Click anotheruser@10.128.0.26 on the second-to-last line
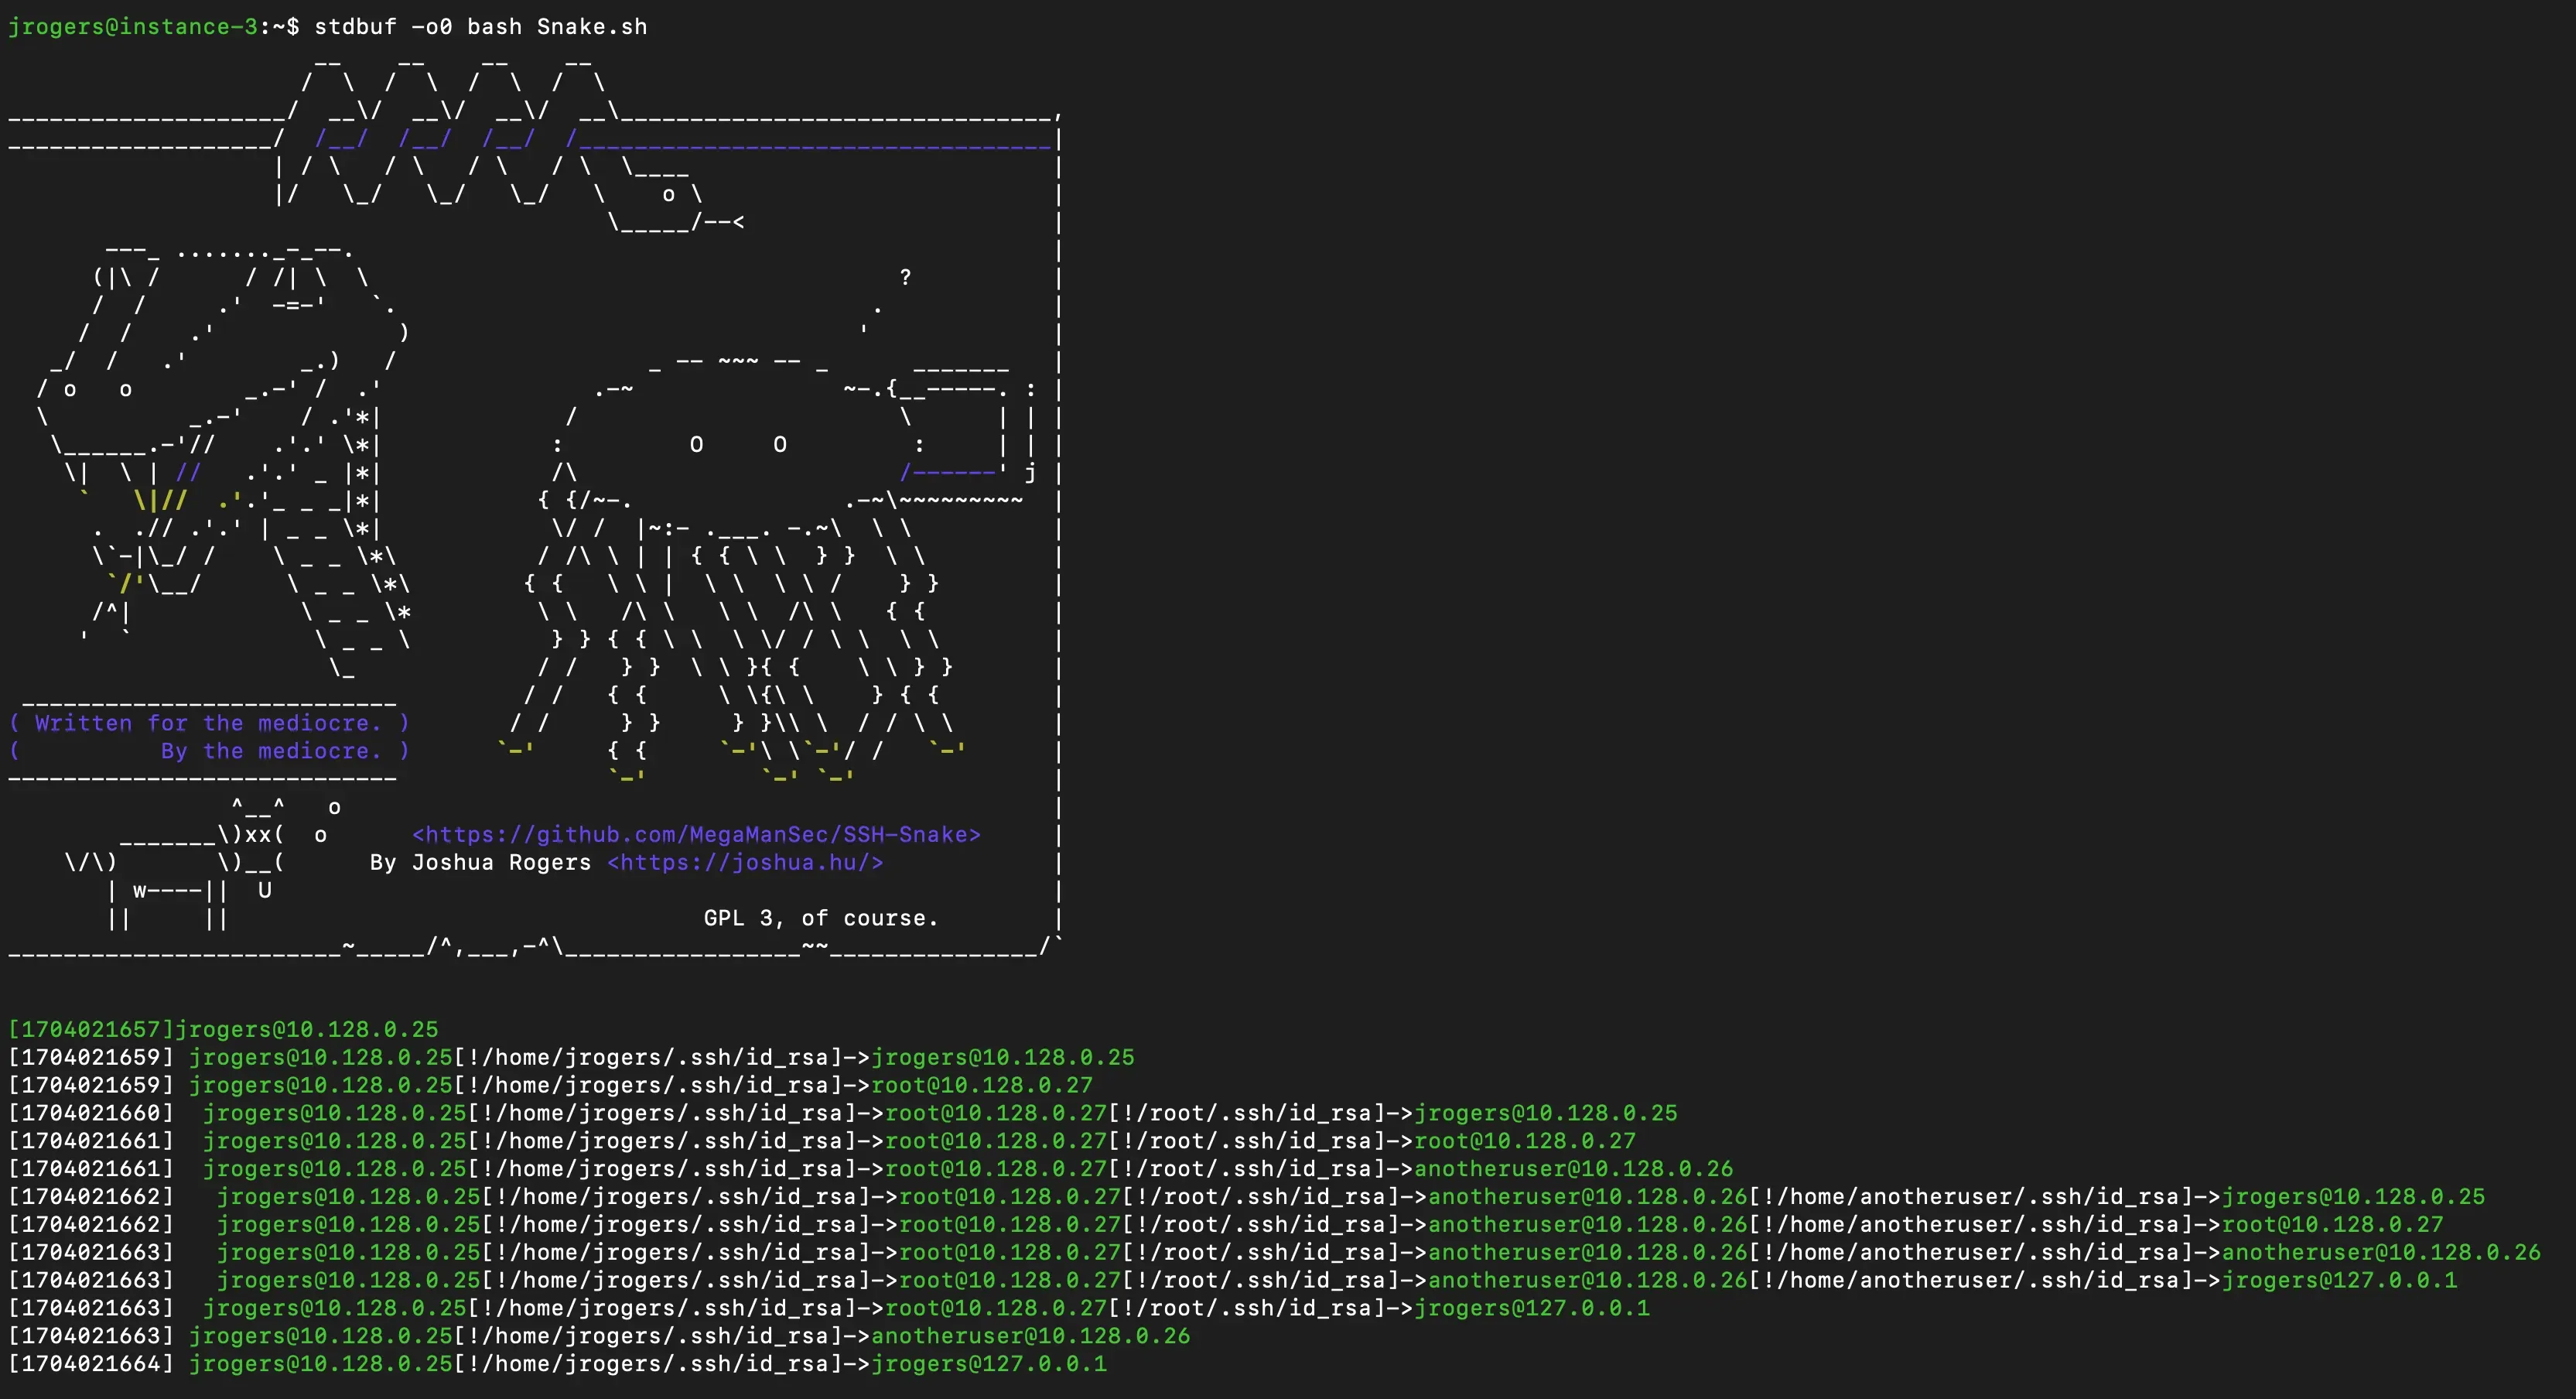Image resolution: width=2576 pixels, height=1399 pixels. point(1030,1336)
